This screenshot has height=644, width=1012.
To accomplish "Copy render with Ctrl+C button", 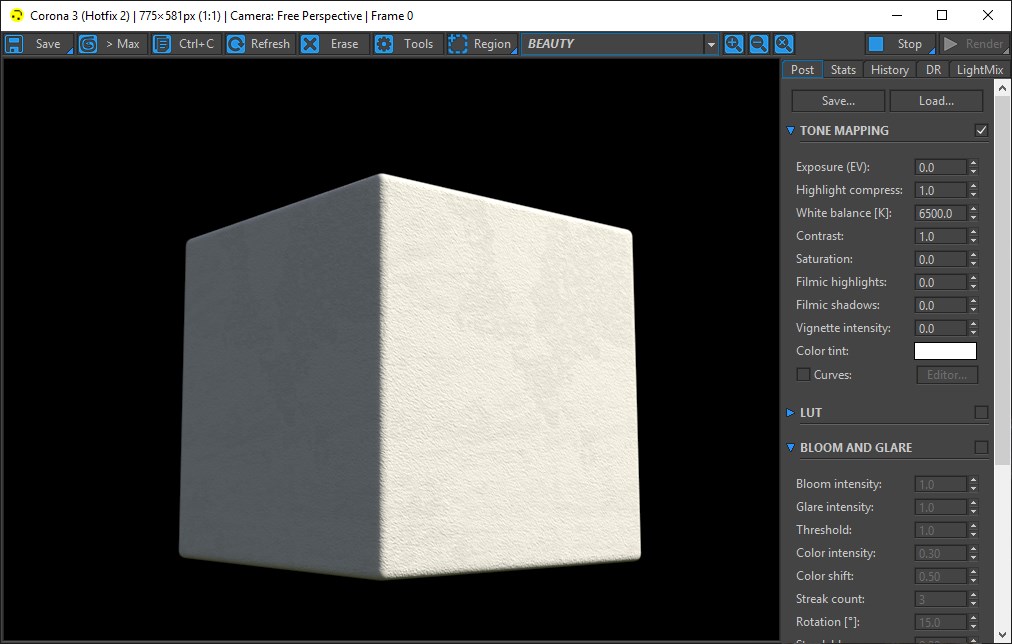I will point(185,44).
